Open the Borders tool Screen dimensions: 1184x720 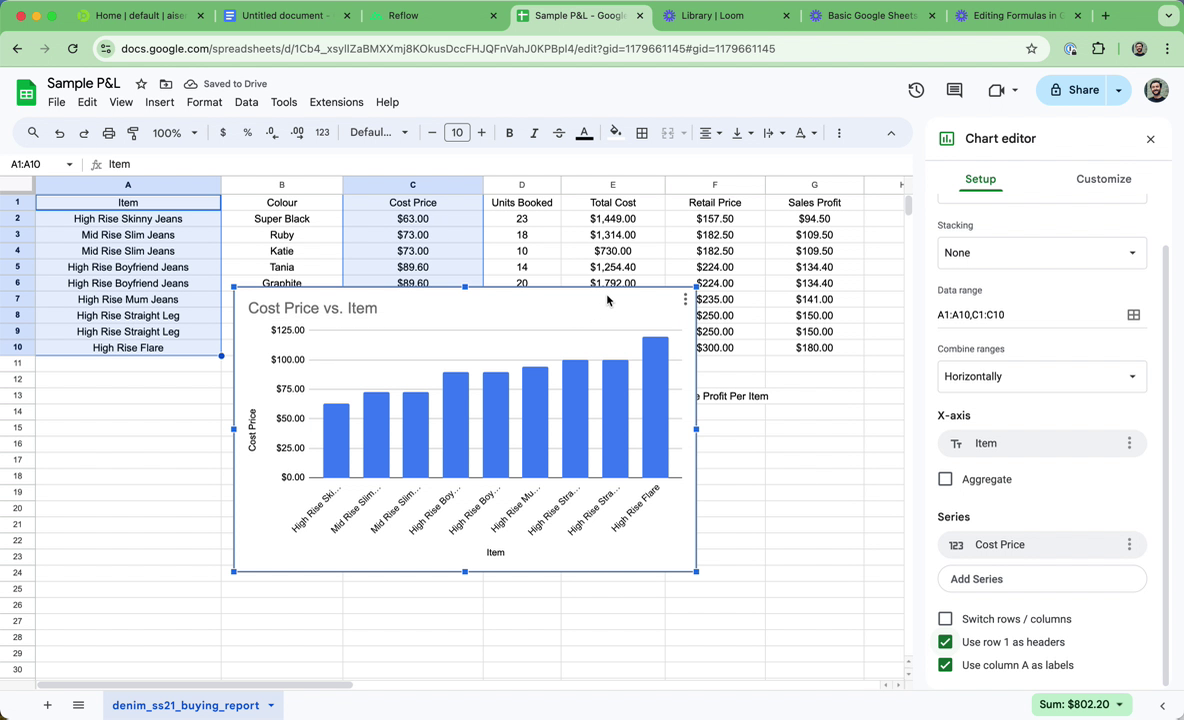[x=642, y=133]
